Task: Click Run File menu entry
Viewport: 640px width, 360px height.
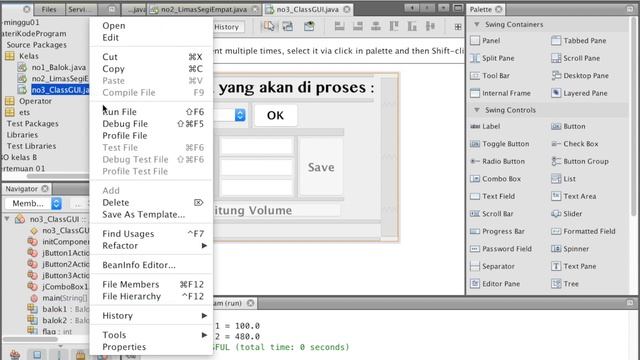Action: point(151,112)
